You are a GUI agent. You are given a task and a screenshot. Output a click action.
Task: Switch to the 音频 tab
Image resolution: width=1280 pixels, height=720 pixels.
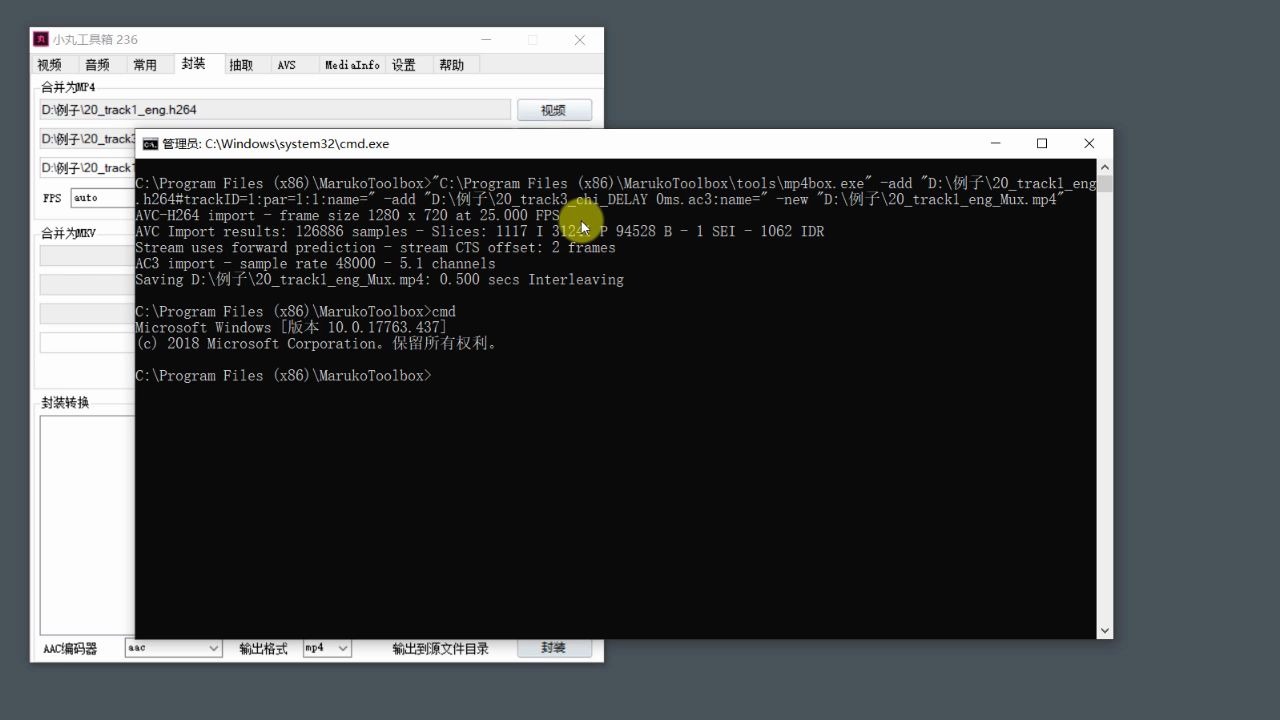tap(97, 65)
